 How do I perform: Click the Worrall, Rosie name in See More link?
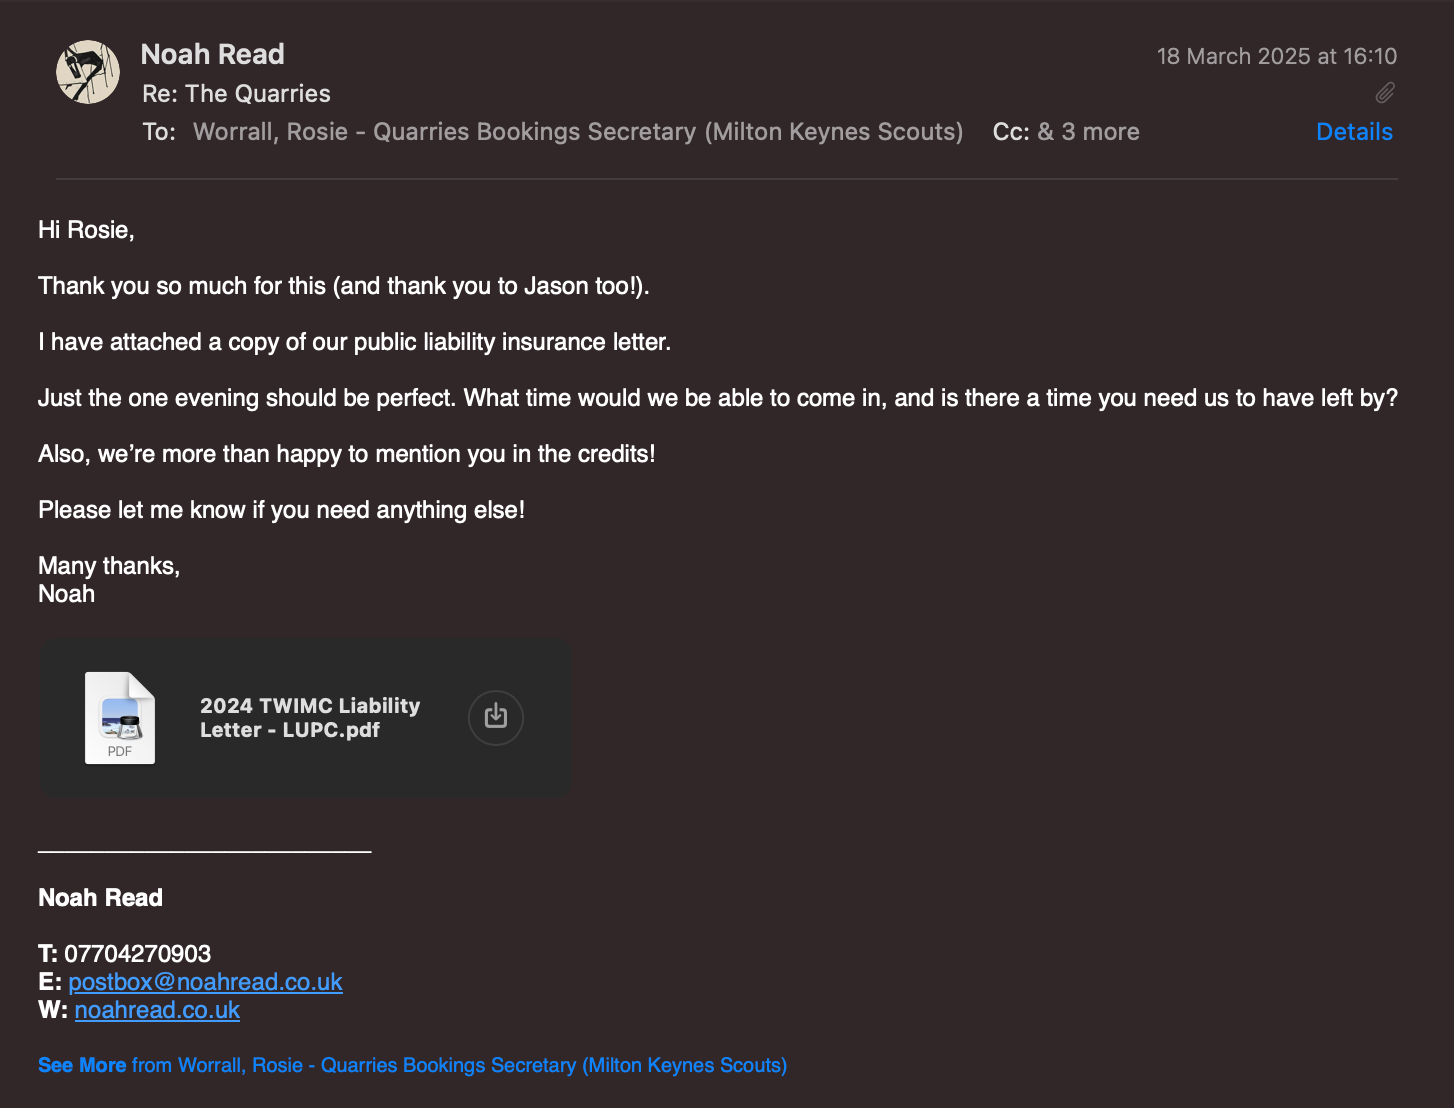pos(240,1065)
